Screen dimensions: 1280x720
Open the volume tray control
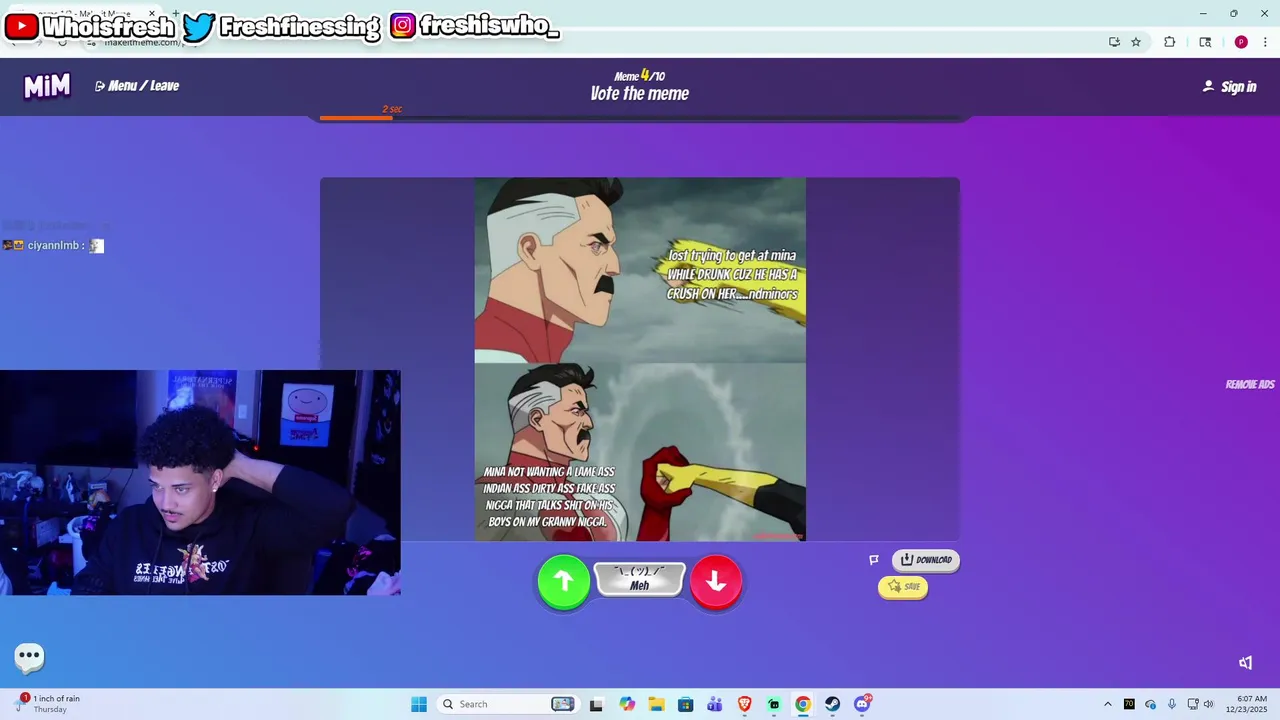1208,704
